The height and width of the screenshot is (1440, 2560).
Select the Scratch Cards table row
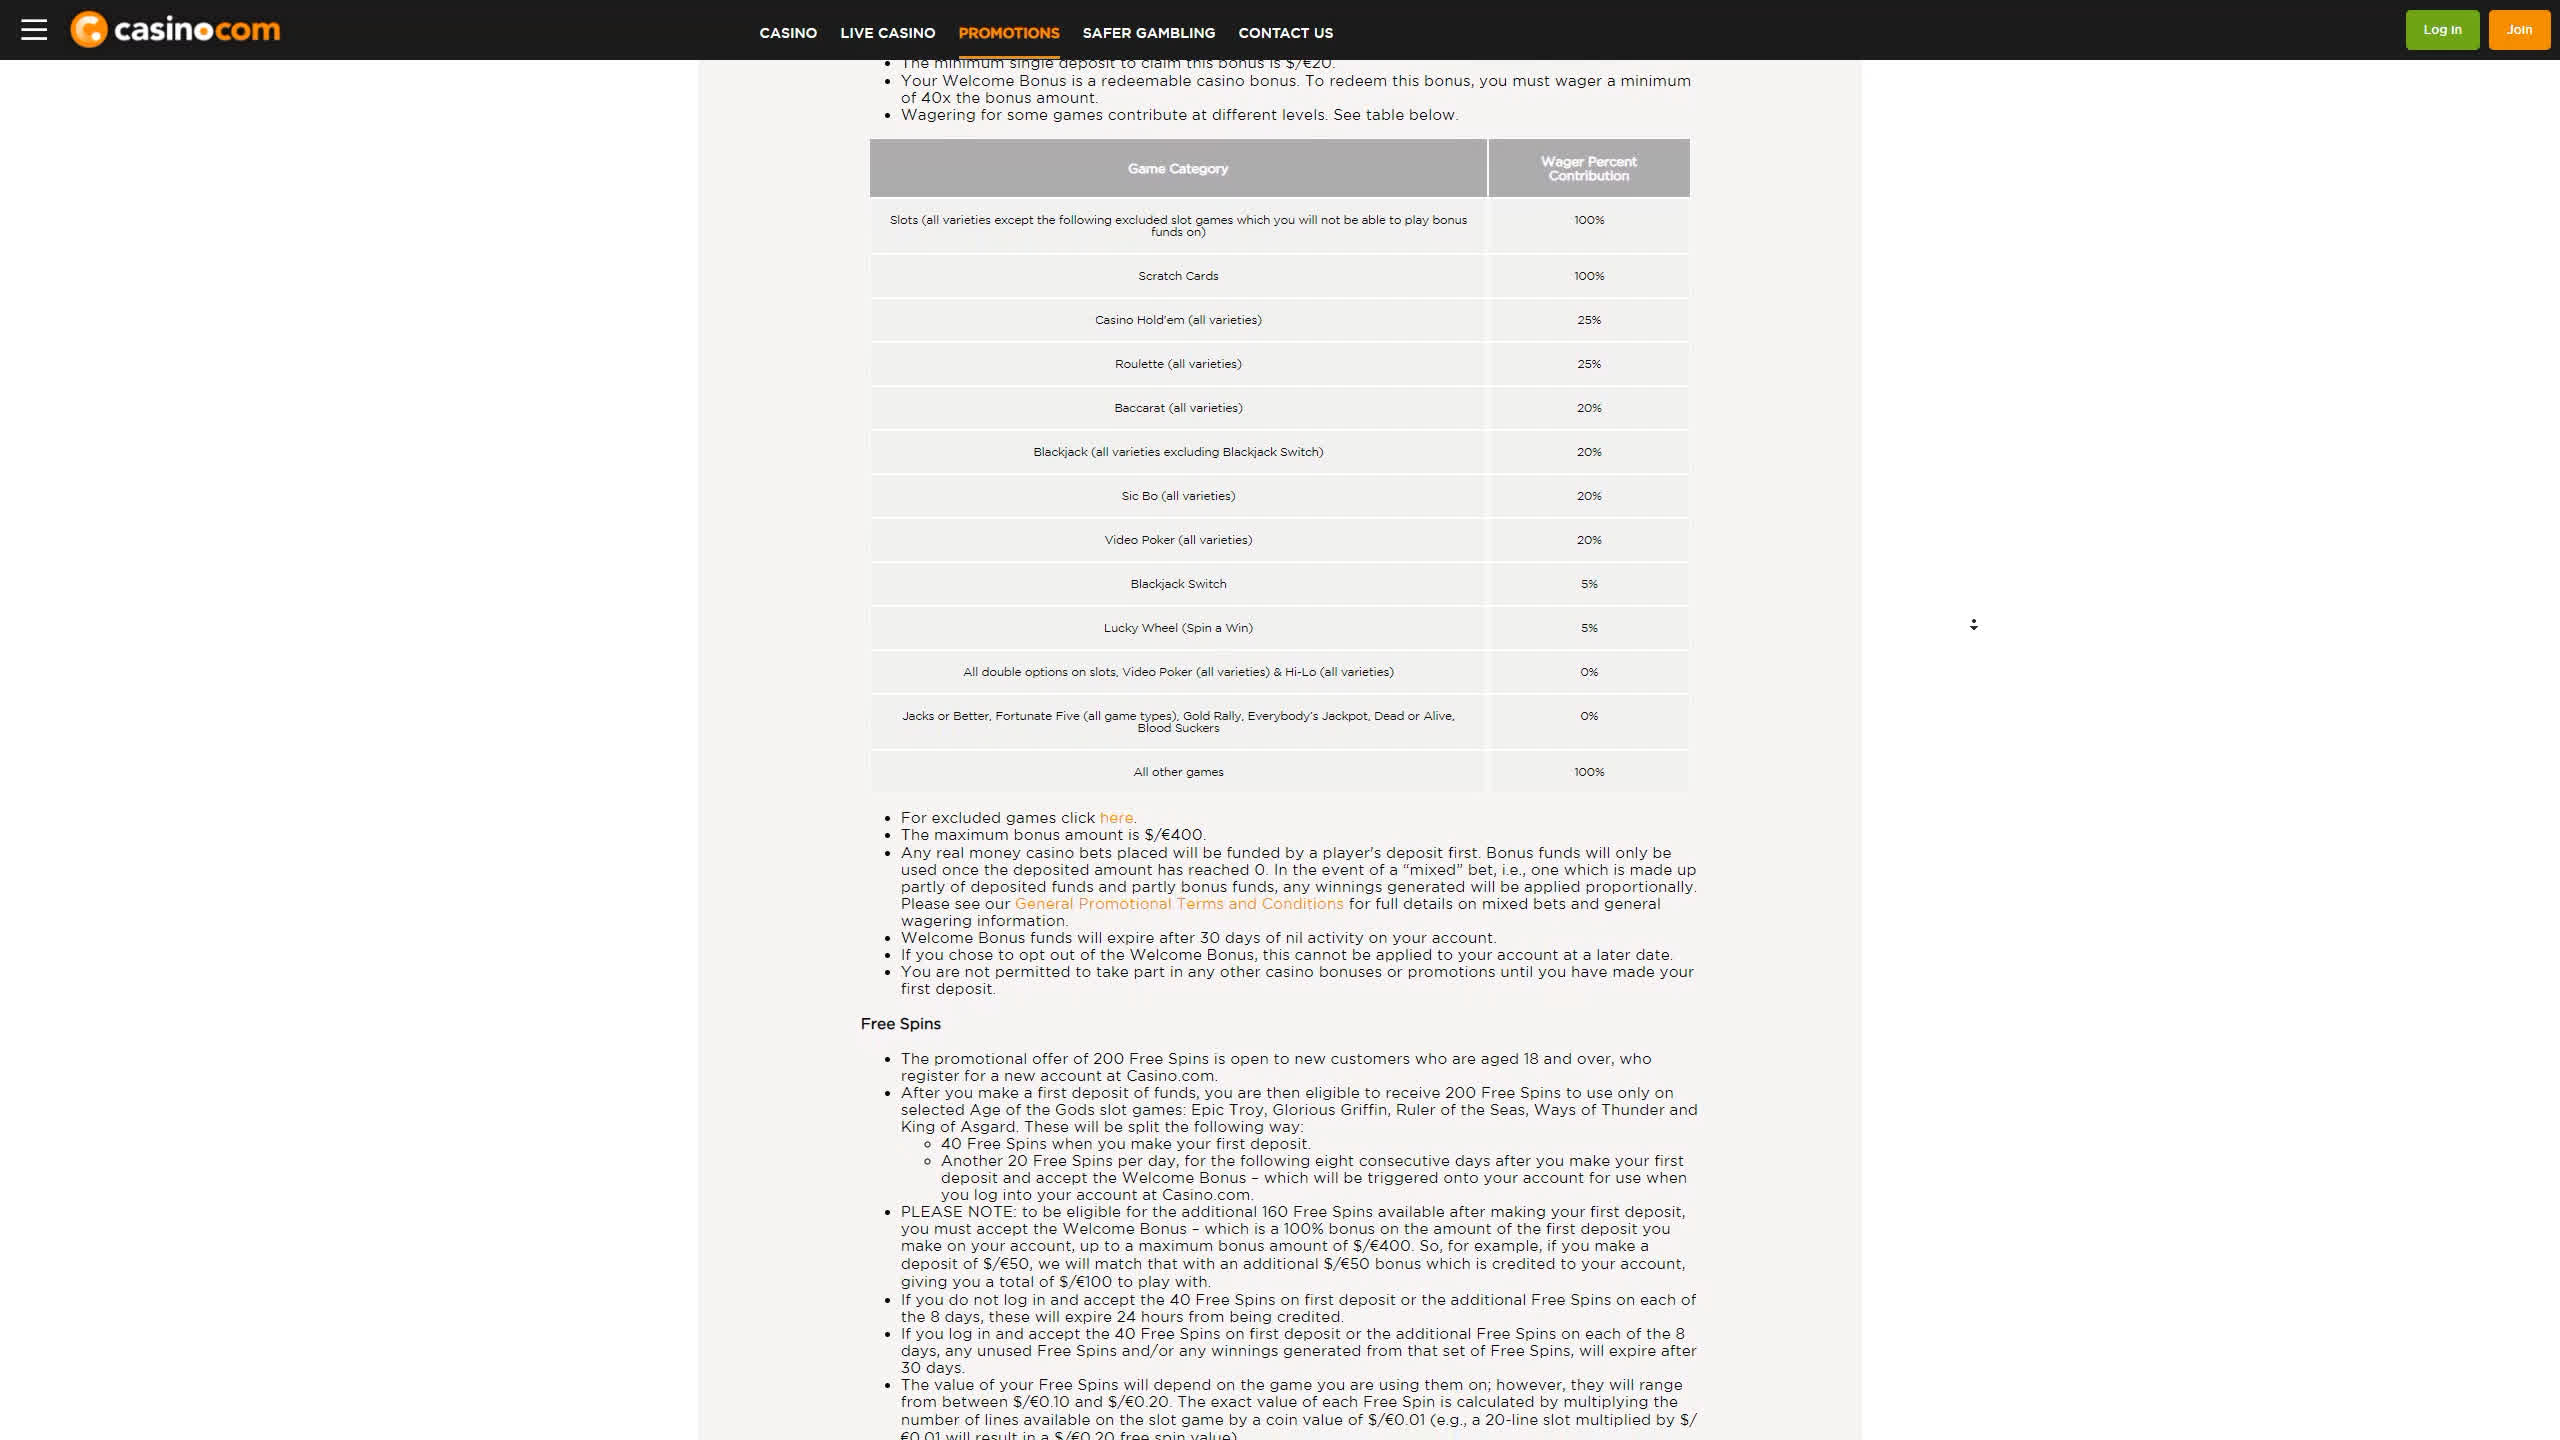tap(1177, 276)
